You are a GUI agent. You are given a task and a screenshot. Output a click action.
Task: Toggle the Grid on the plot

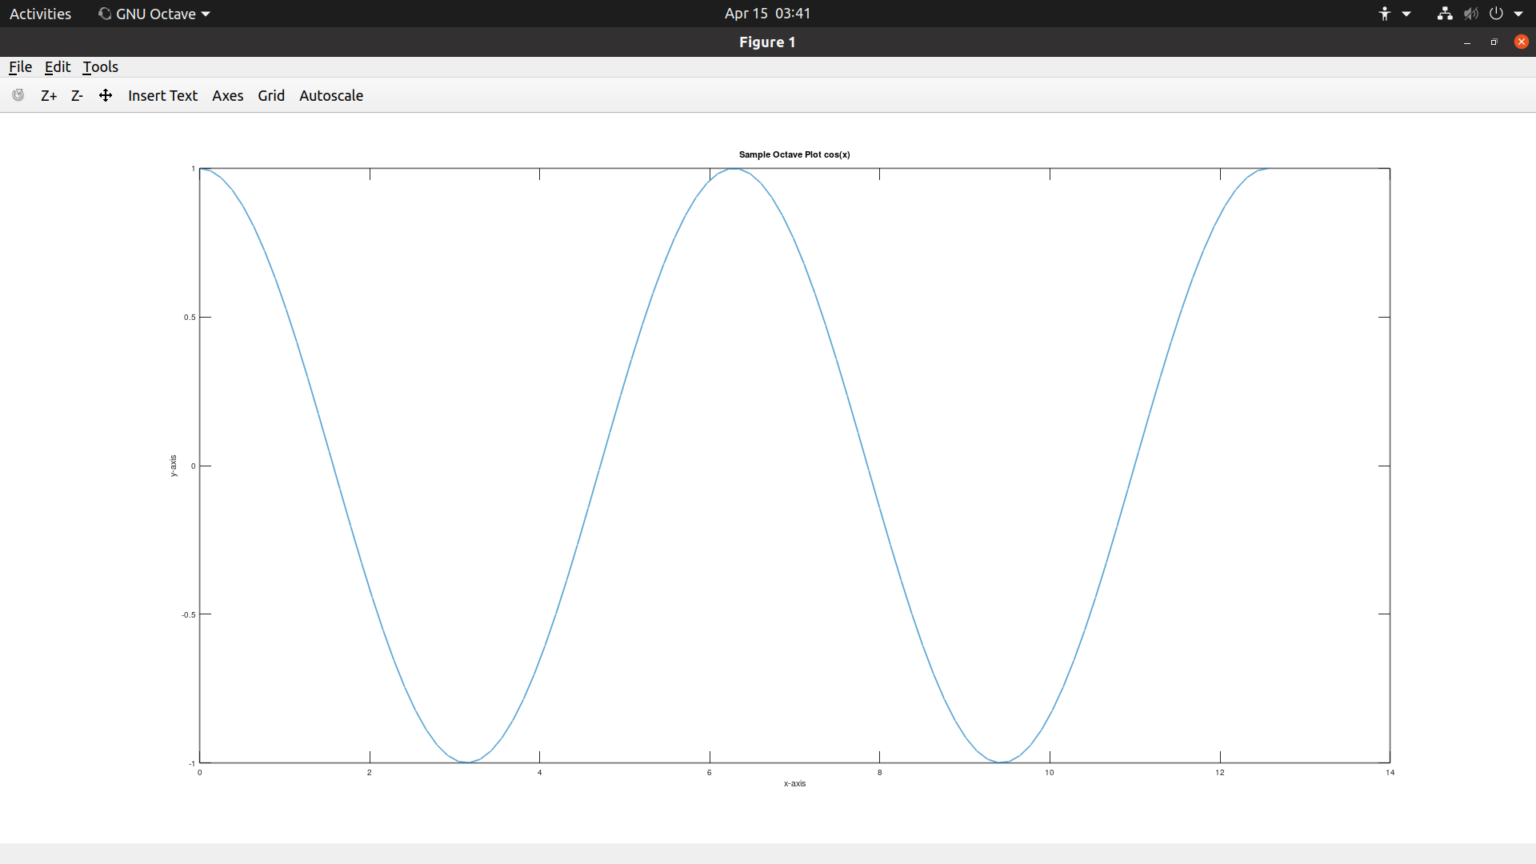[x=271, y=96]
